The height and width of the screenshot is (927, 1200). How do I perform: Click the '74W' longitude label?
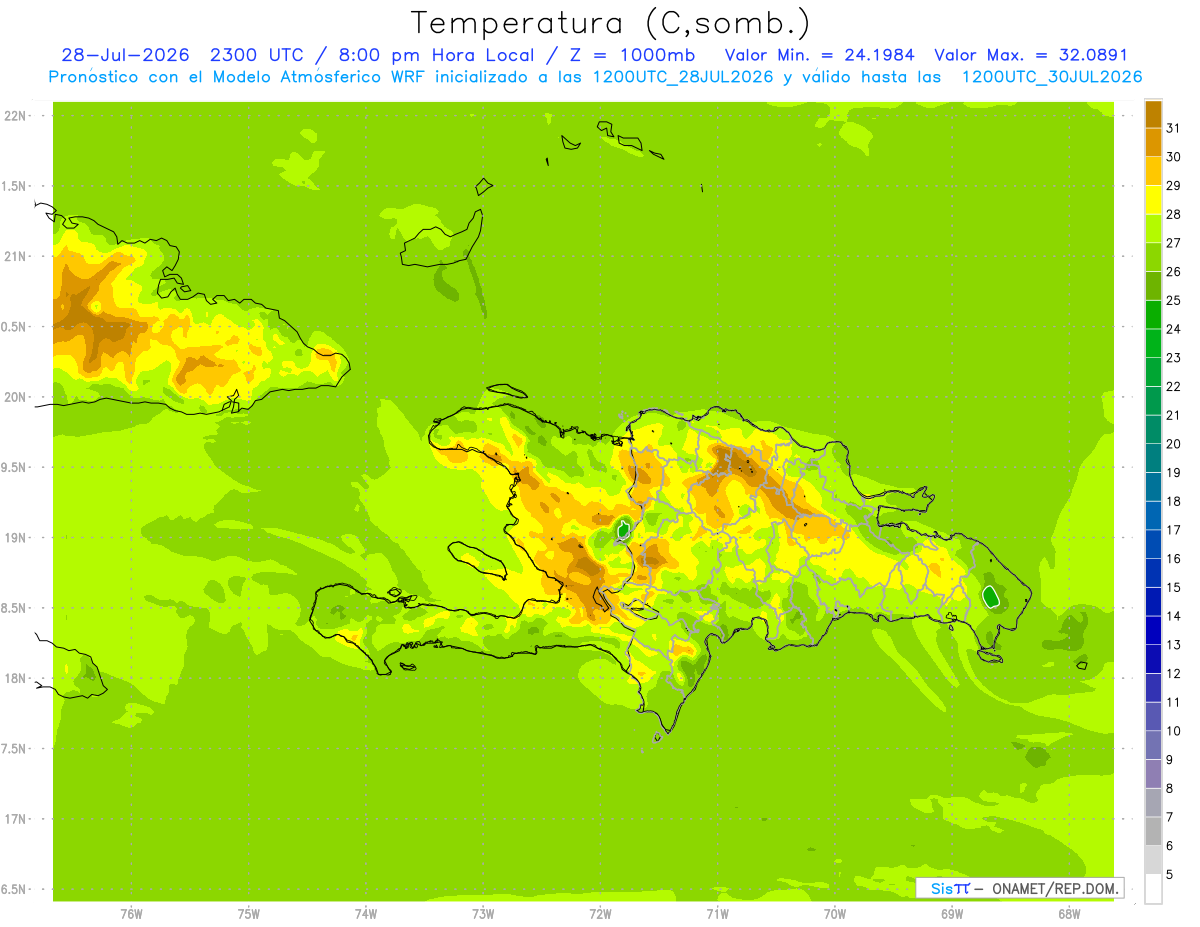[365, 914]
